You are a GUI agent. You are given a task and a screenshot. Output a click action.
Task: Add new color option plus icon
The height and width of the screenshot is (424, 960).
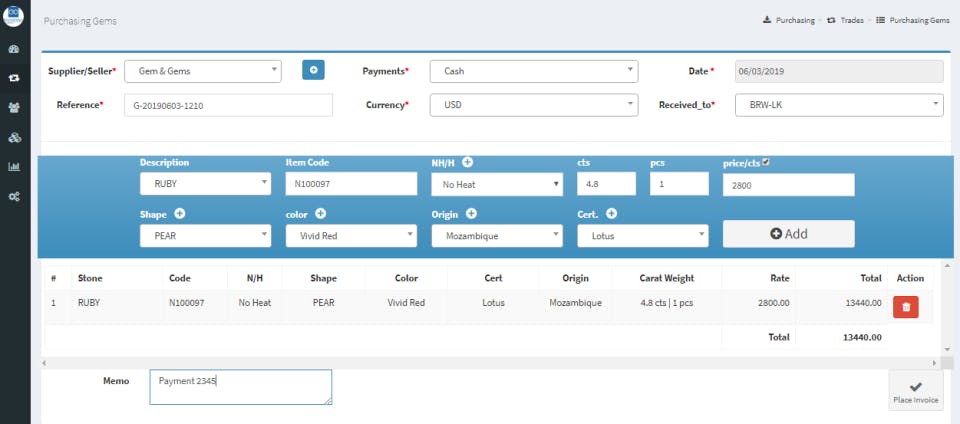point(320,214)
